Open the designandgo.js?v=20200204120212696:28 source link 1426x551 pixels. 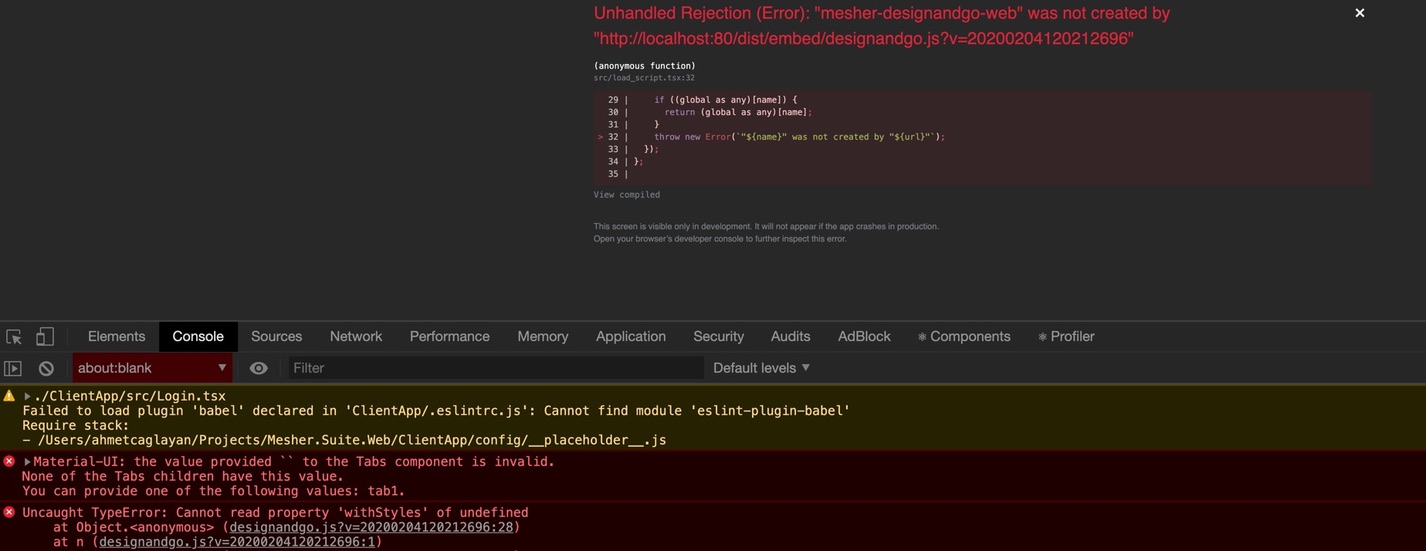click(372, 527)
